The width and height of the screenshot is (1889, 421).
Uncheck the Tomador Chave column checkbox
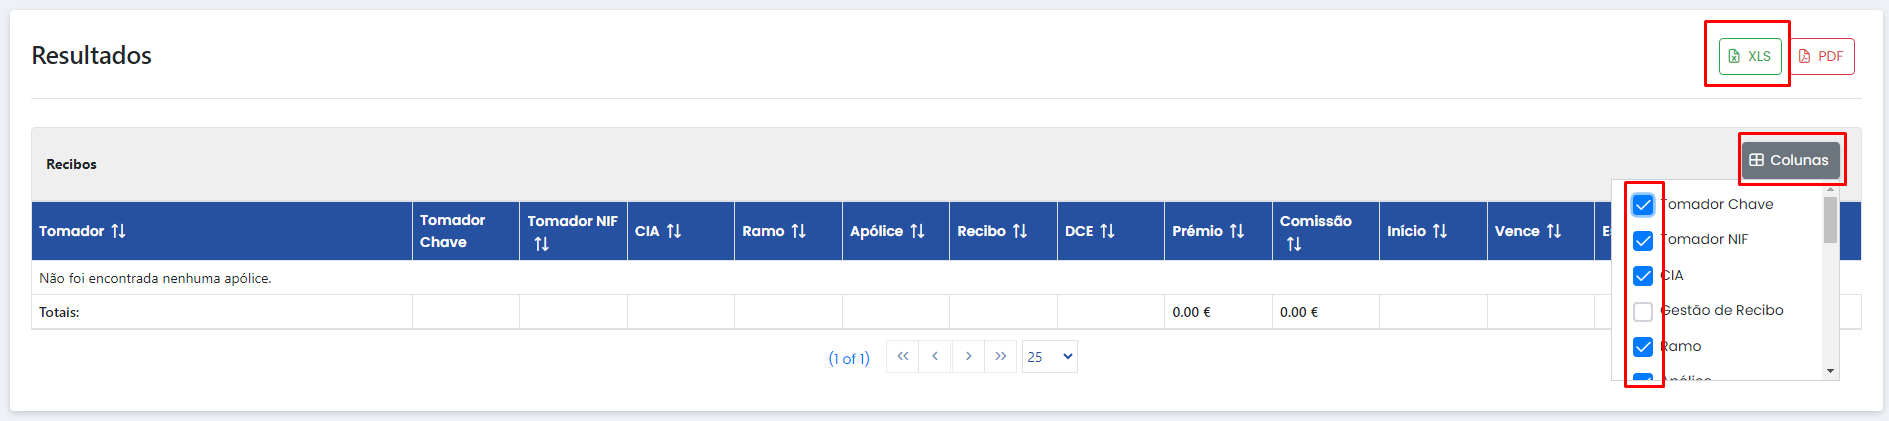[1643, 205]
